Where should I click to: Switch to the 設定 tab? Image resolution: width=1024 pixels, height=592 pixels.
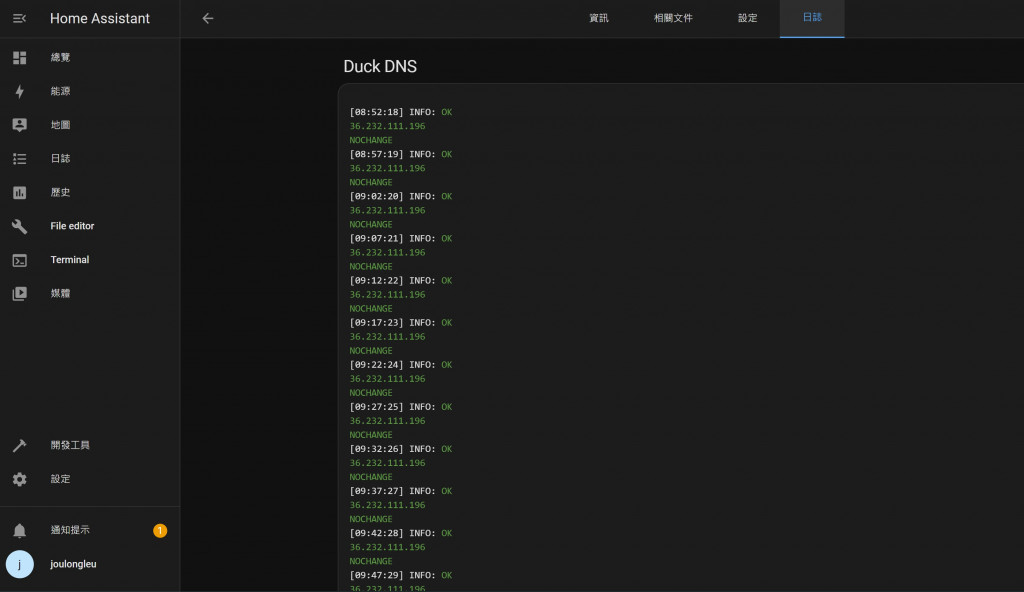(x=747, y=18)
